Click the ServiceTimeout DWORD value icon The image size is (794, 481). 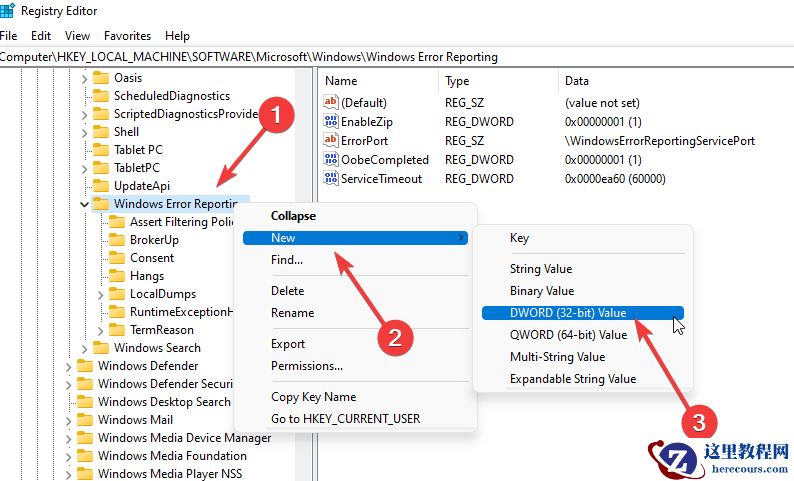332,179
